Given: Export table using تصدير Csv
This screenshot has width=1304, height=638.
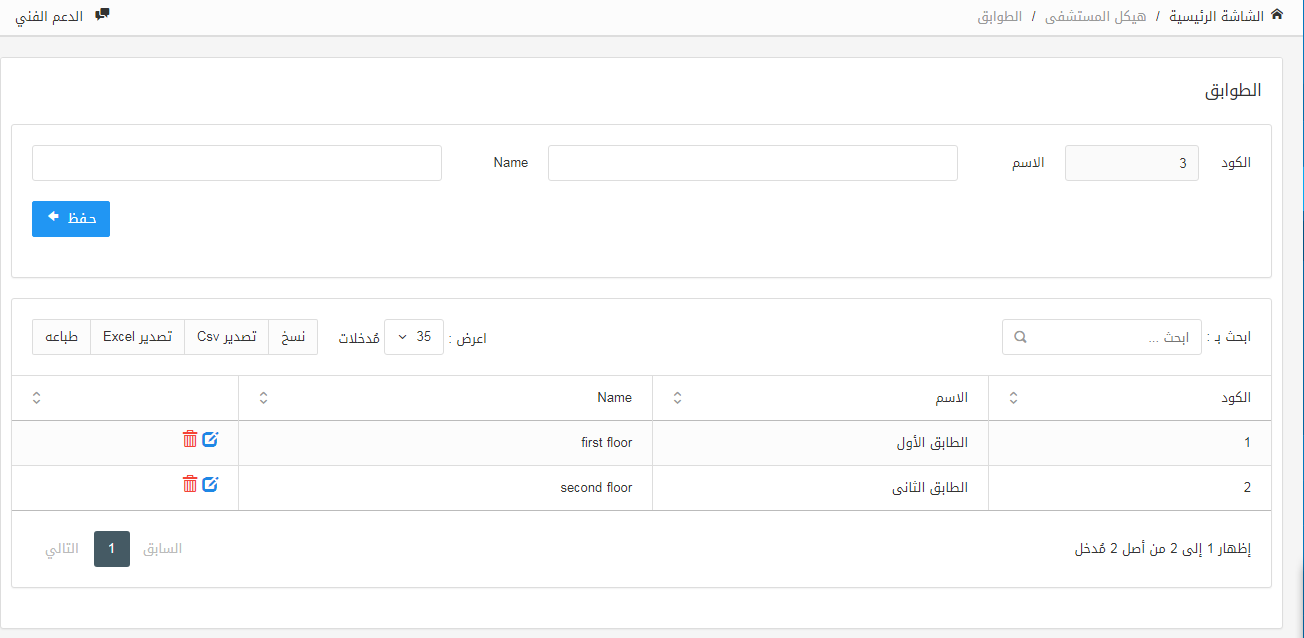Looking at the screenshot, I should click(227, 337).
